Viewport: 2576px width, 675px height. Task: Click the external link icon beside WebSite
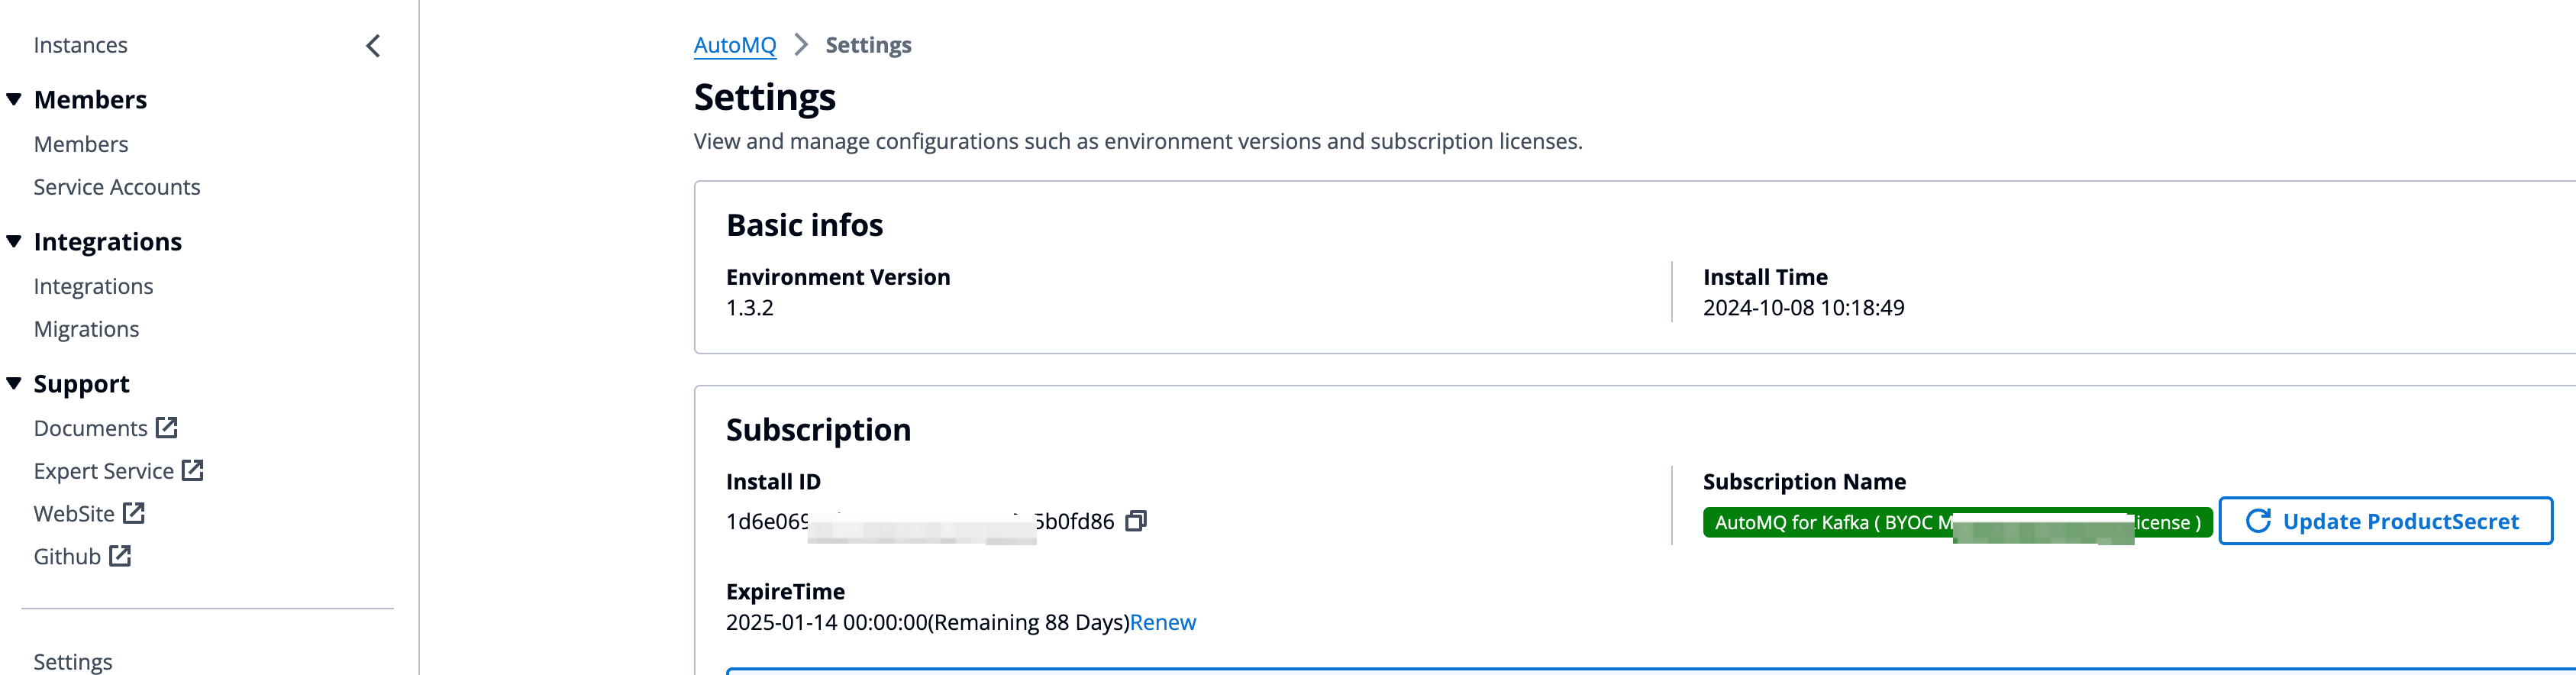(x=134, y=514)
